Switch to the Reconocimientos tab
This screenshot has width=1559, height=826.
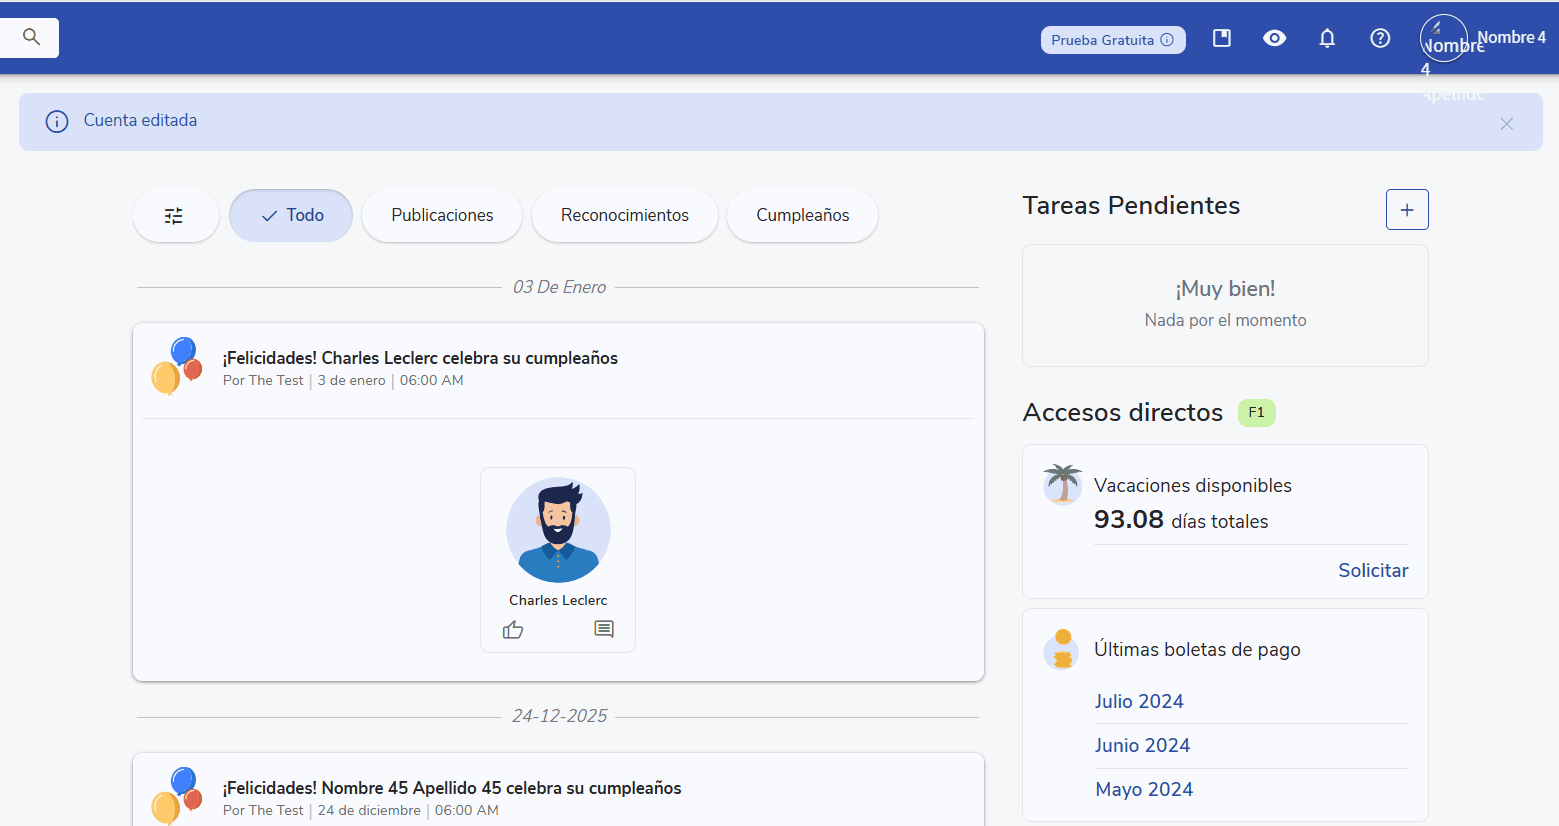click(624, 215)
